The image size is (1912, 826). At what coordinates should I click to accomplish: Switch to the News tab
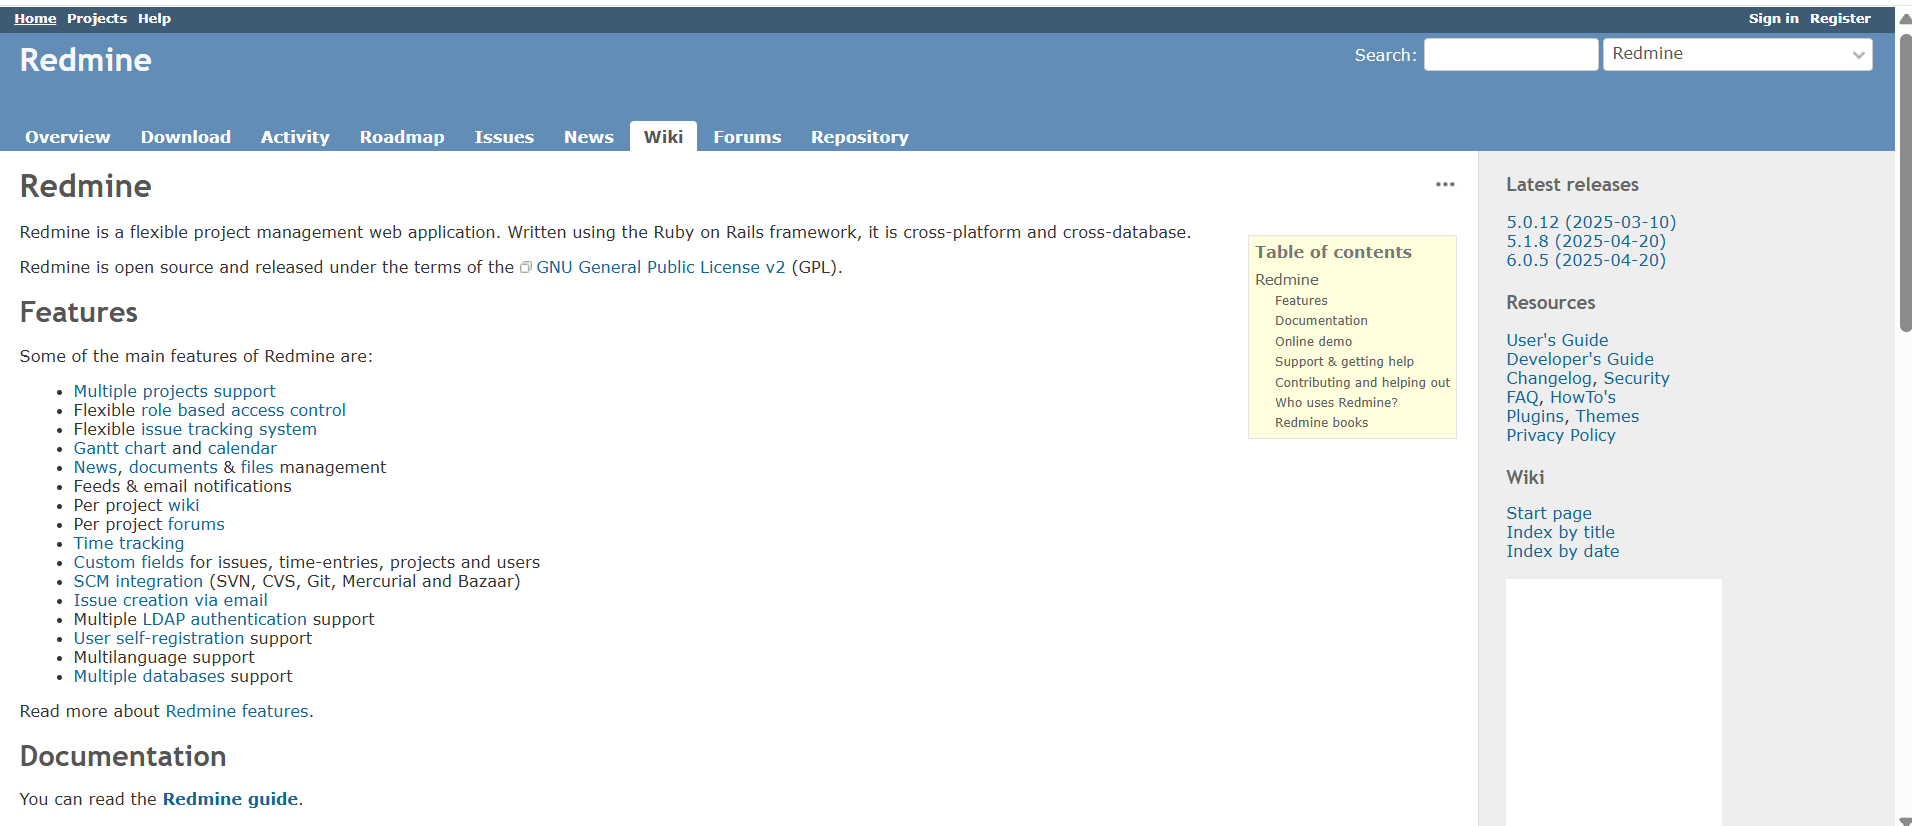[x=589, y=137]
